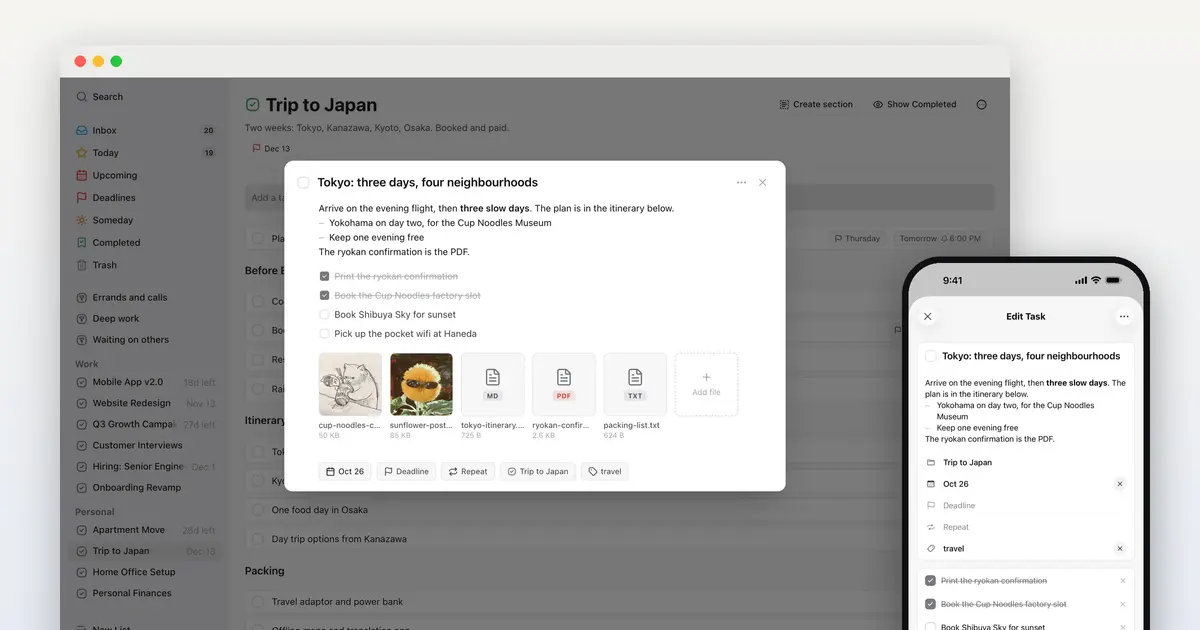Tap the Repeat row on phone

(x=1026, y=527)
